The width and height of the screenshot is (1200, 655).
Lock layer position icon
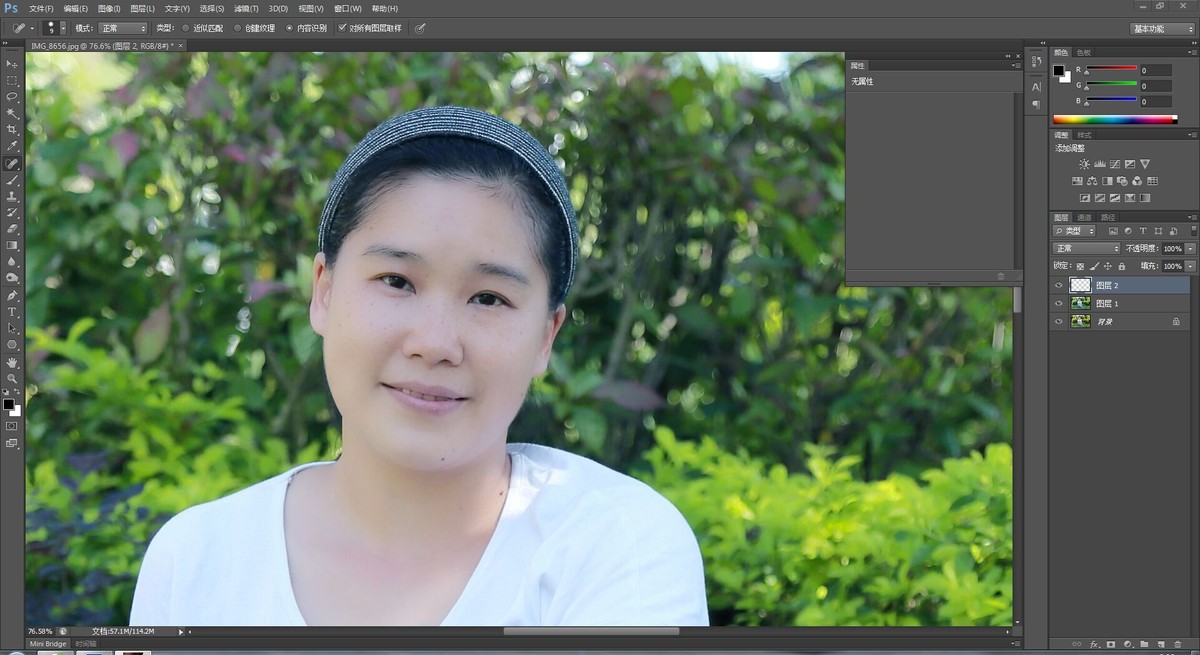[1108, 266]
